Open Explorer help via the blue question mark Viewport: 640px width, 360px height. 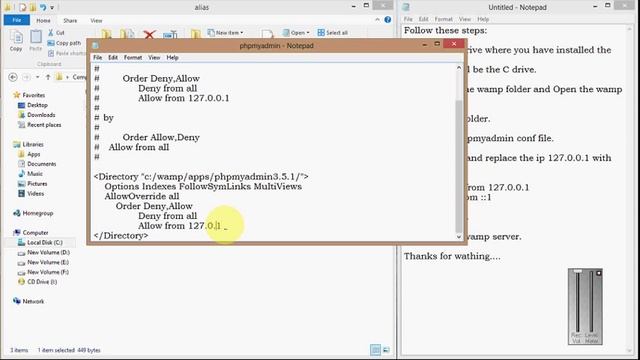[388, 20]
